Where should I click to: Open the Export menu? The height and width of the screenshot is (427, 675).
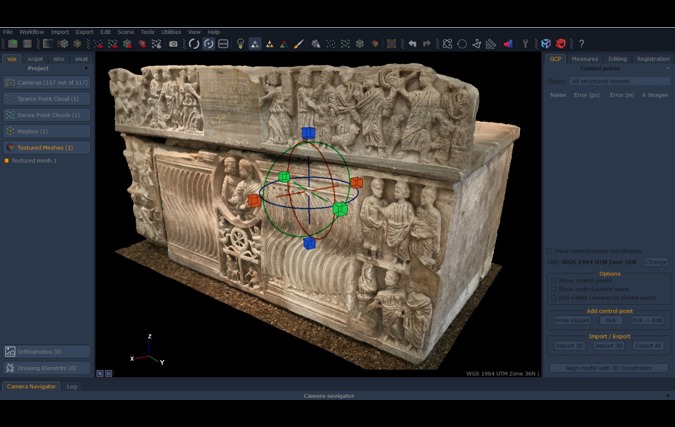click(x=84, y=32)
